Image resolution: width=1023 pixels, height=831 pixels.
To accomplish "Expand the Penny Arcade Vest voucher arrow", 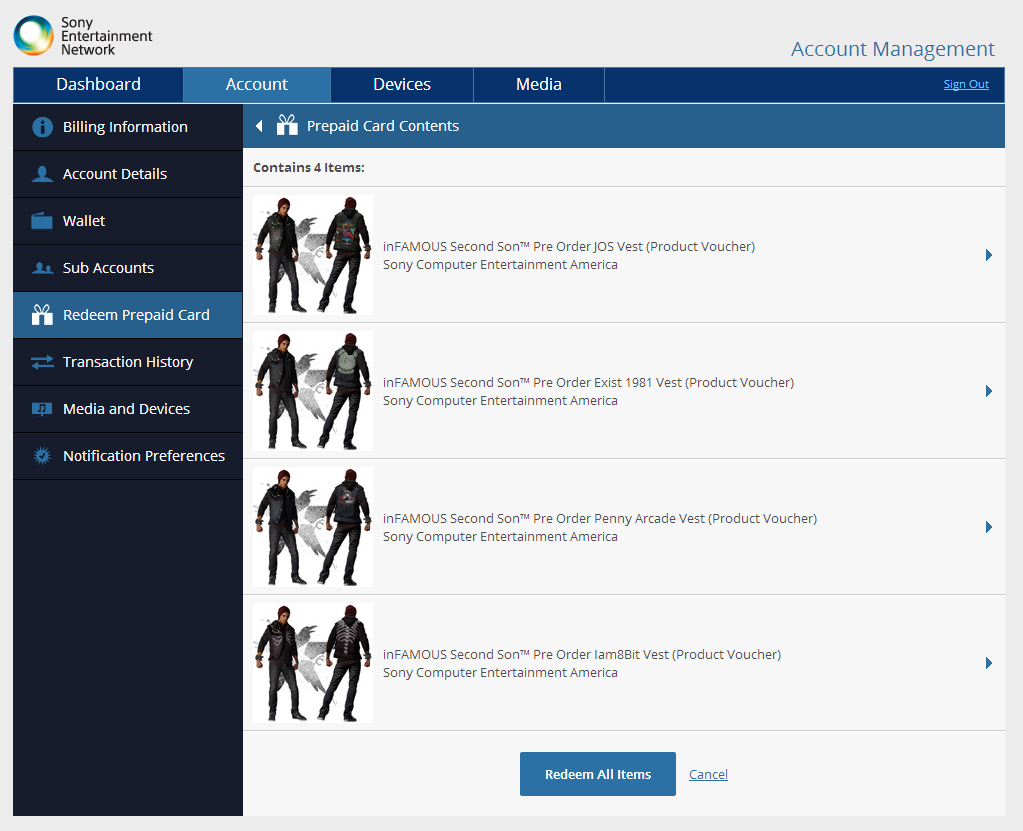I will click(989, 526).
